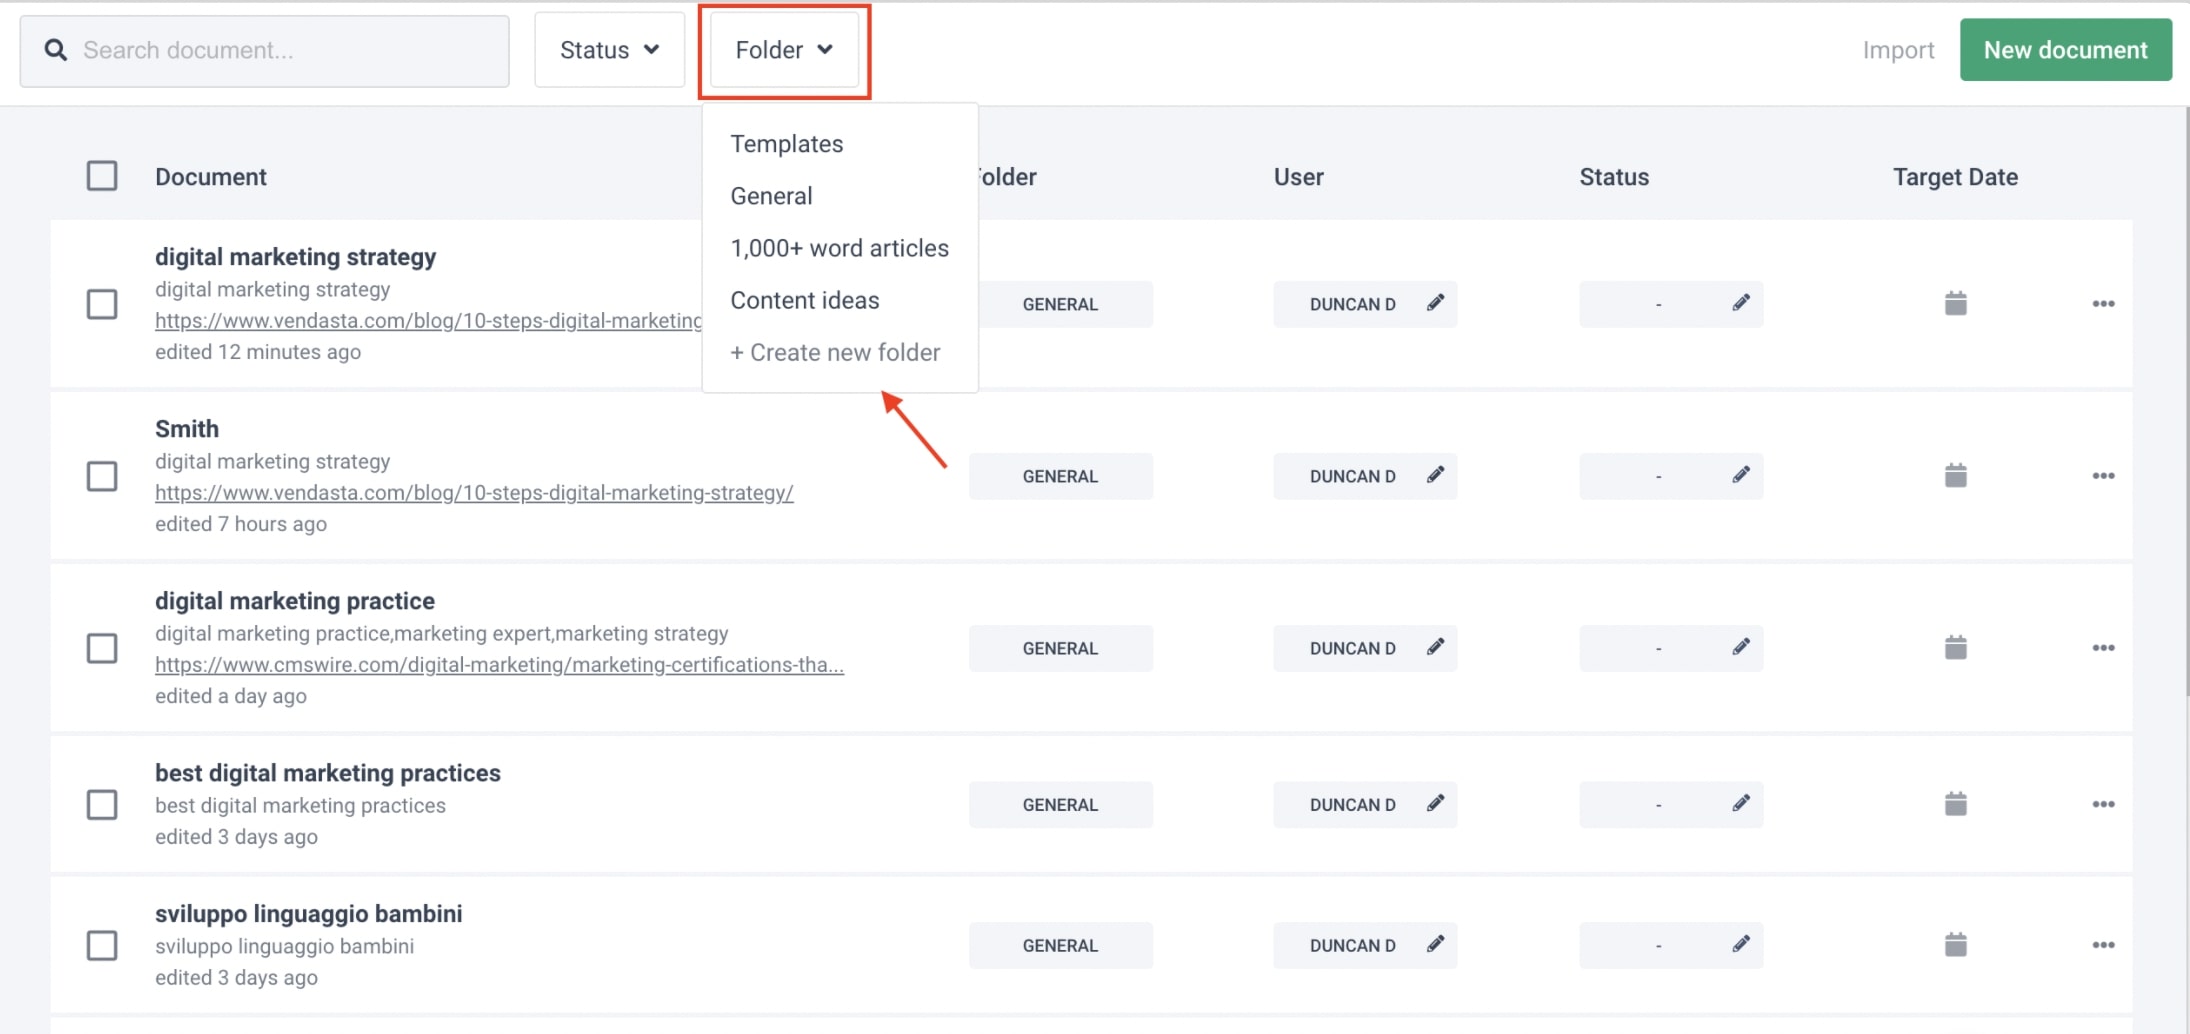Click GENERAL folder tag in Smith row

point(1060,476)
